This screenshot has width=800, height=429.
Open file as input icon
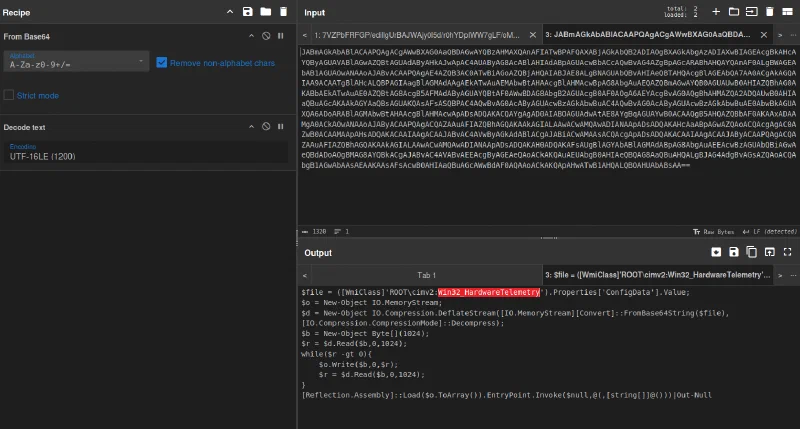tap(752, 12)
